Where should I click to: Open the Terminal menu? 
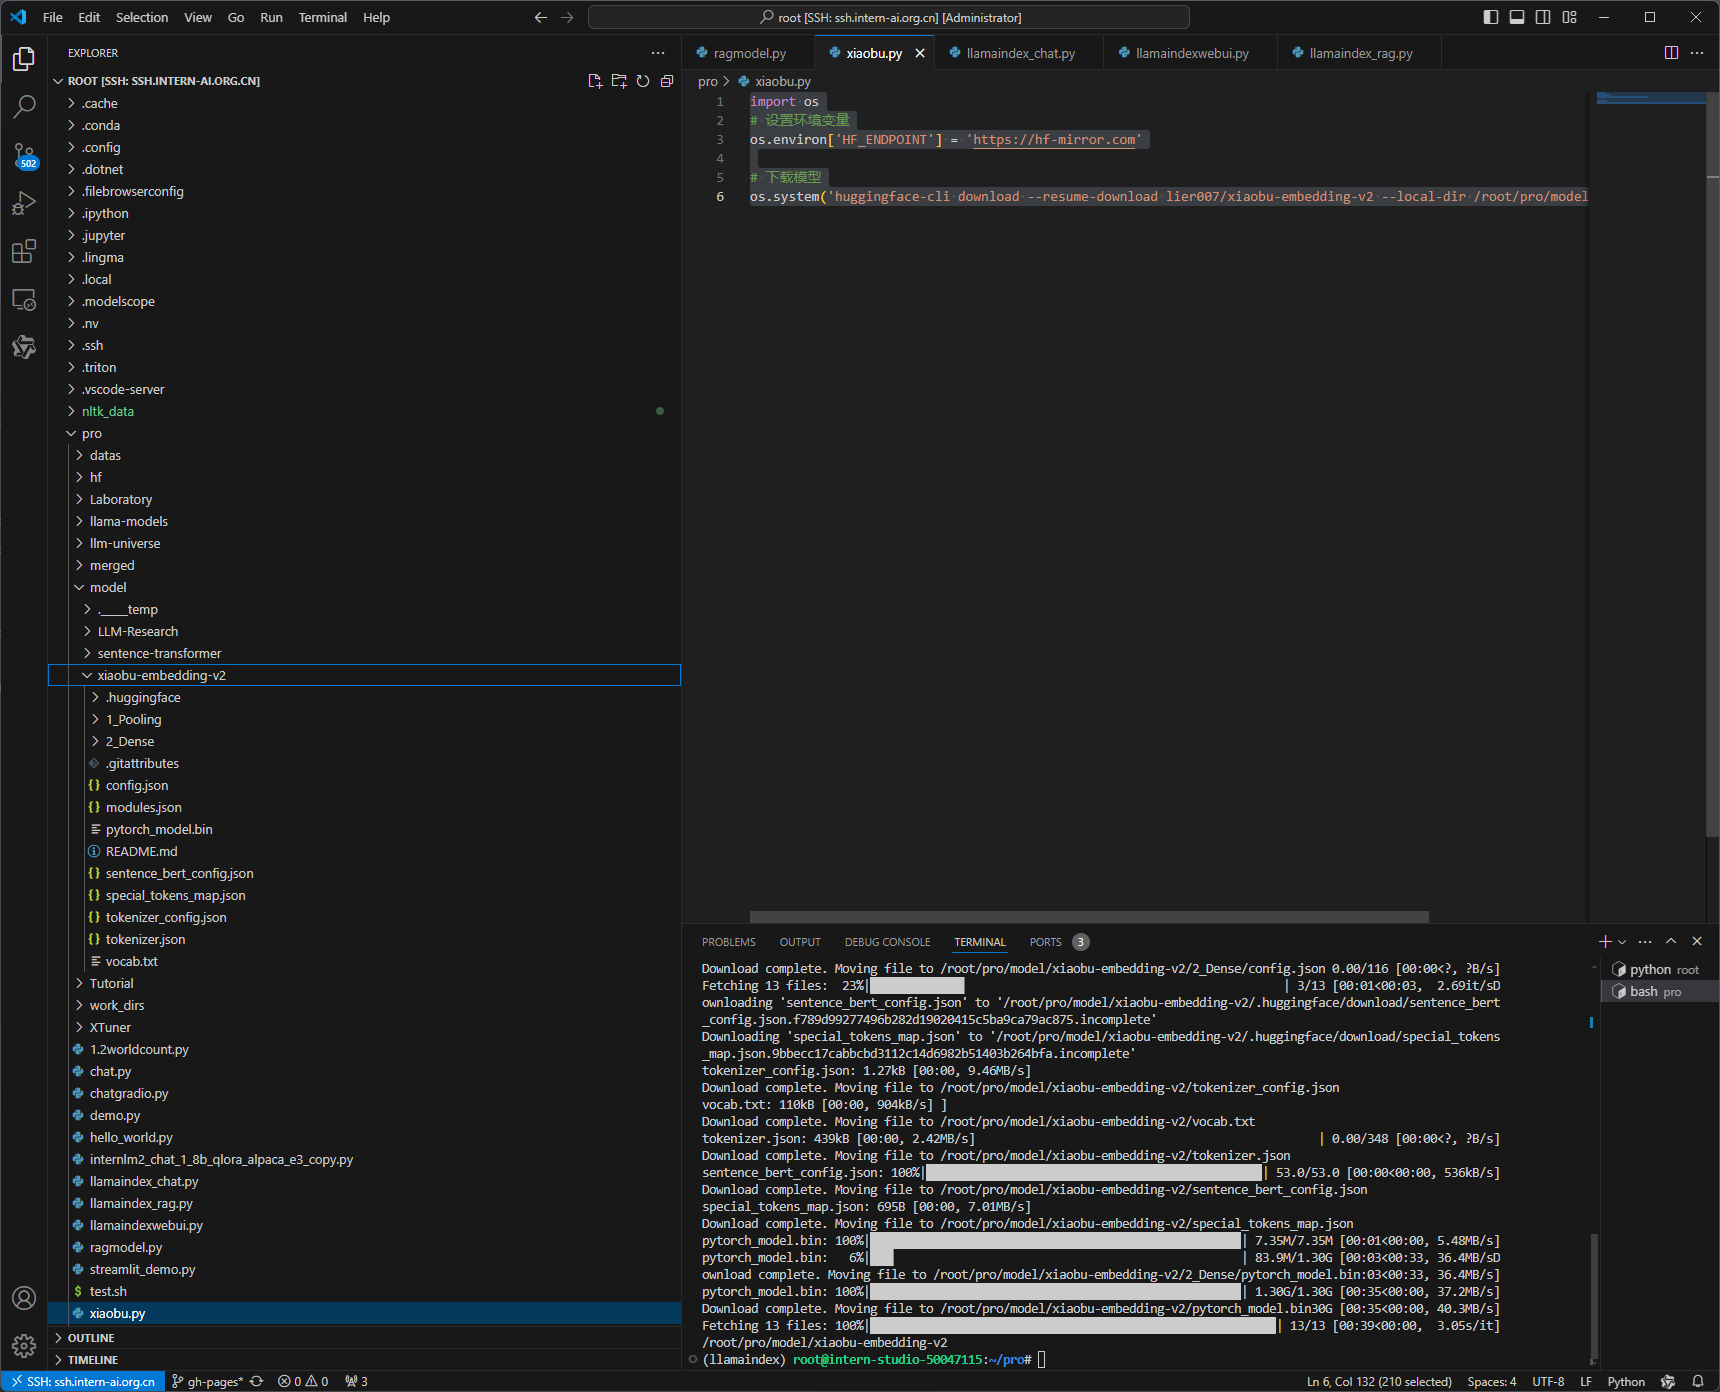point(322,17)
